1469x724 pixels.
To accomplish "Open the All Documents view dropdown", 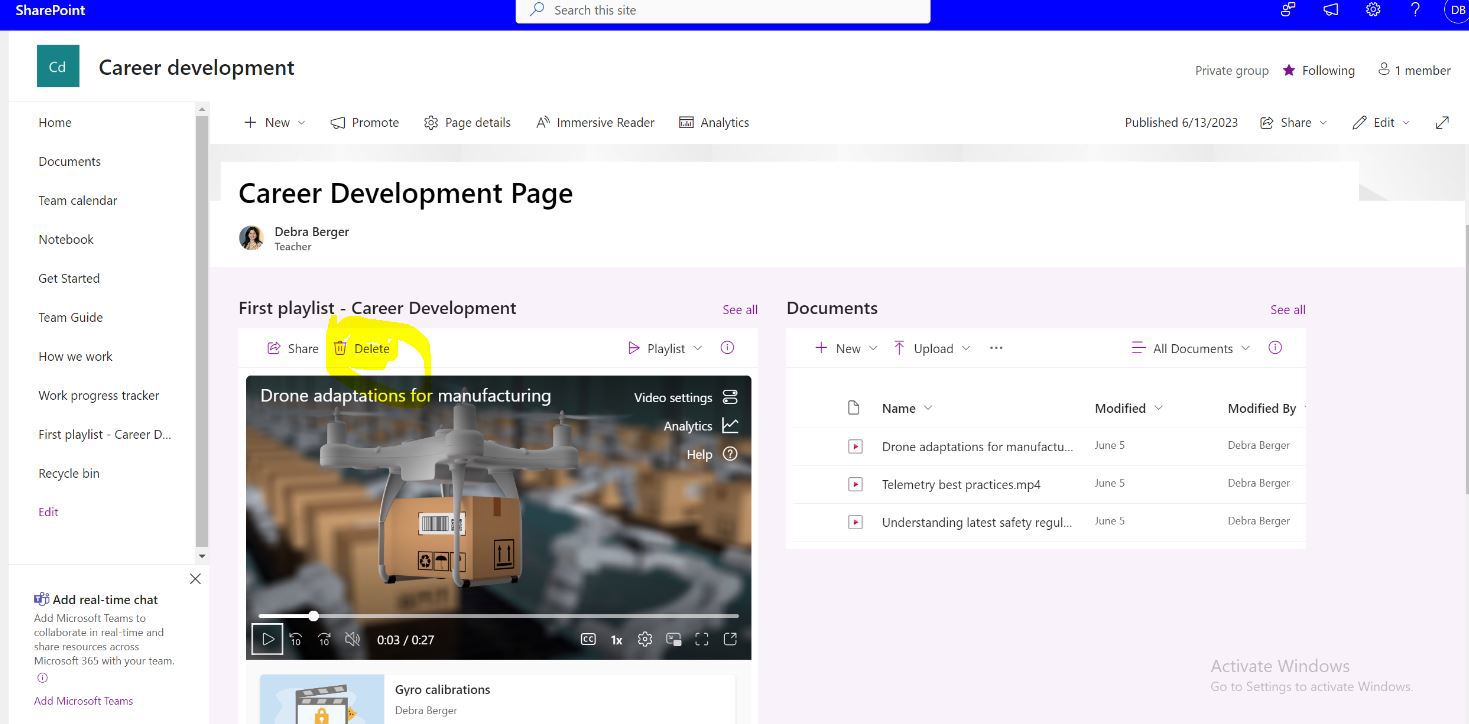I will (1190, 348).
